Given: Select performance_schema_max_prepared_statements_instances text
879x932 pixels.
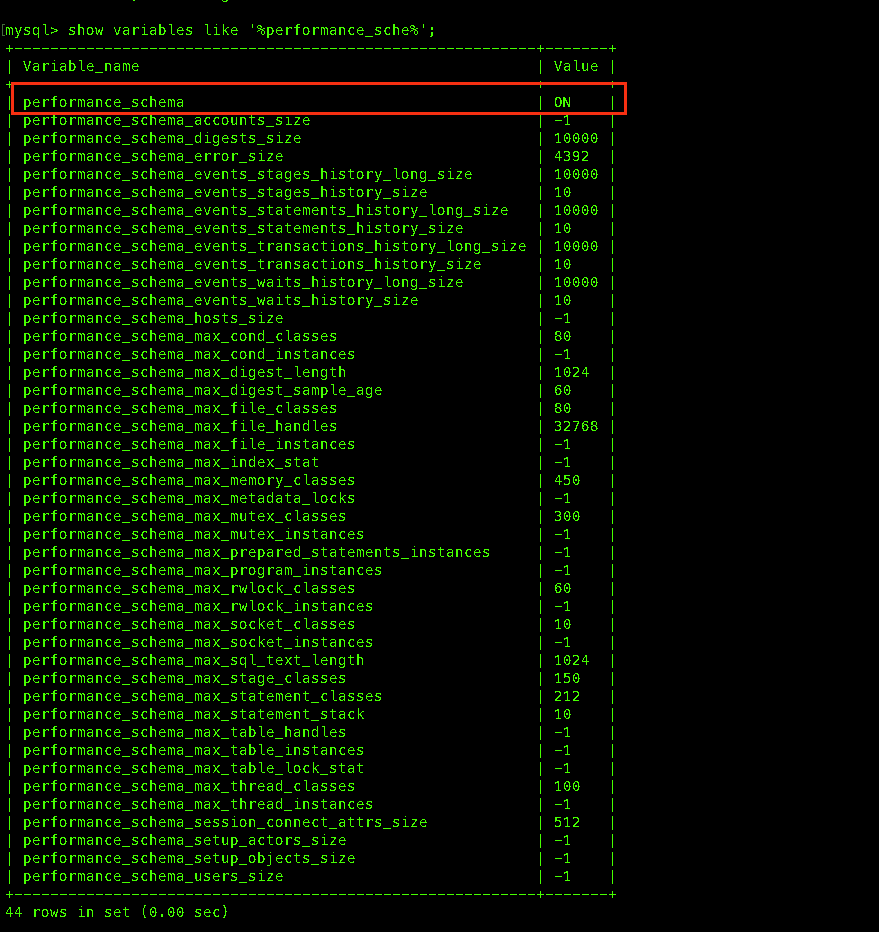Looking at the screenshot, I should tap(256, 552).
